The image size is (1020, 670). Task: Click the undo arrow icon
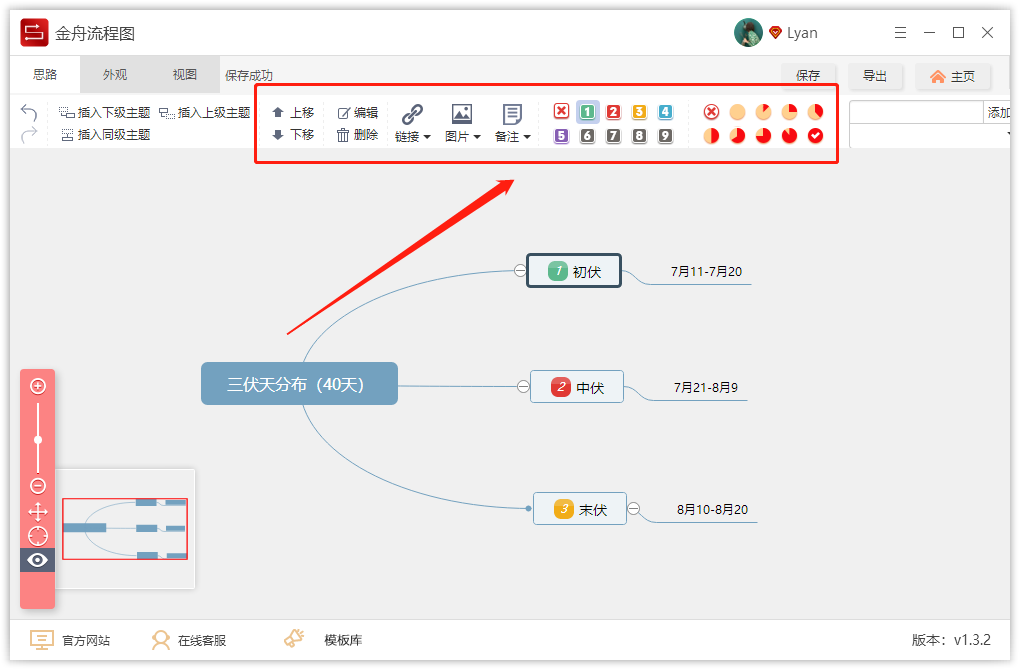pyautogui.click(x=29, y=113)
